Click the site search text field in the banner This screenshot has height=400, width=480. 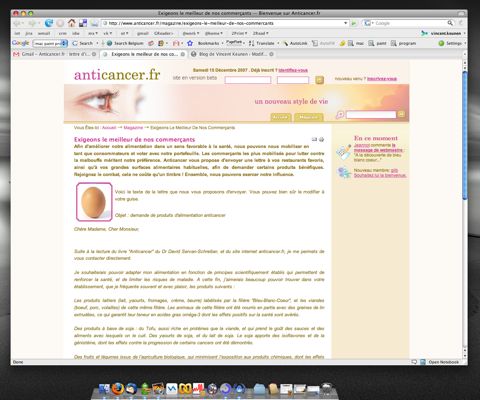coord(371,115)
